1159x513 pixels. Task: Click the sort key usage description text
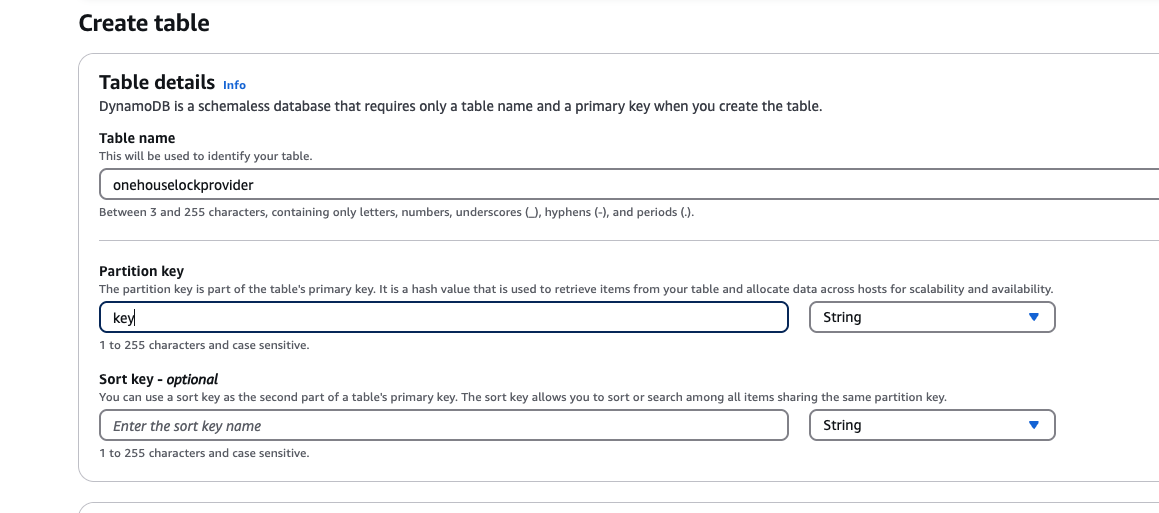point(523,397)
